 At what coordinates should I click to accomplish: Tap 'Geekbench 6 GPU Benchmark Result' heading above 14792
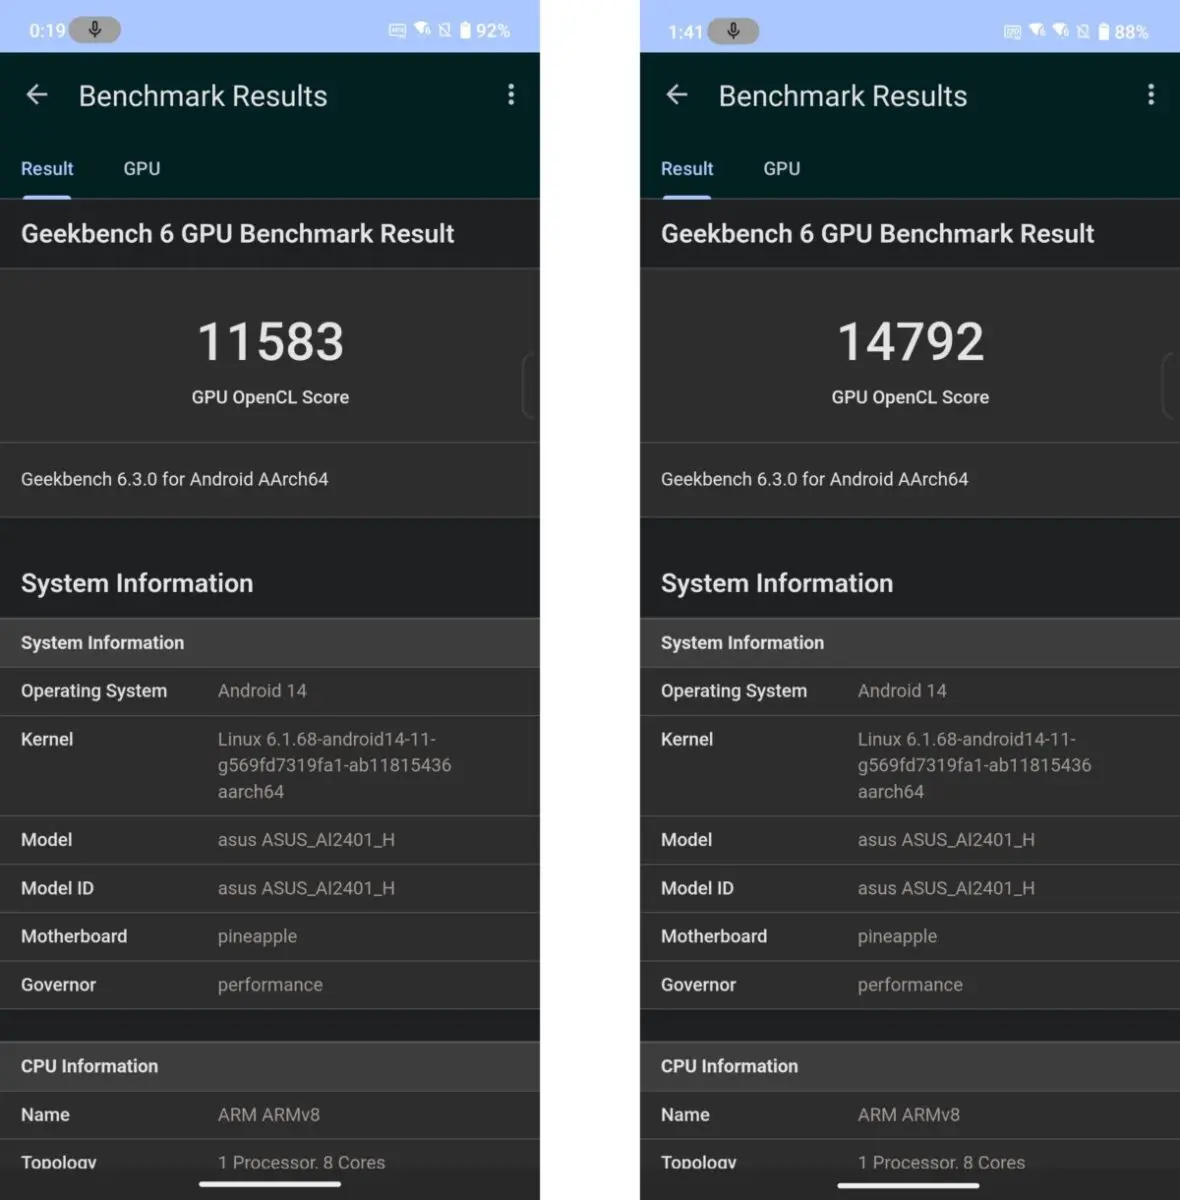tap(878, 234)
